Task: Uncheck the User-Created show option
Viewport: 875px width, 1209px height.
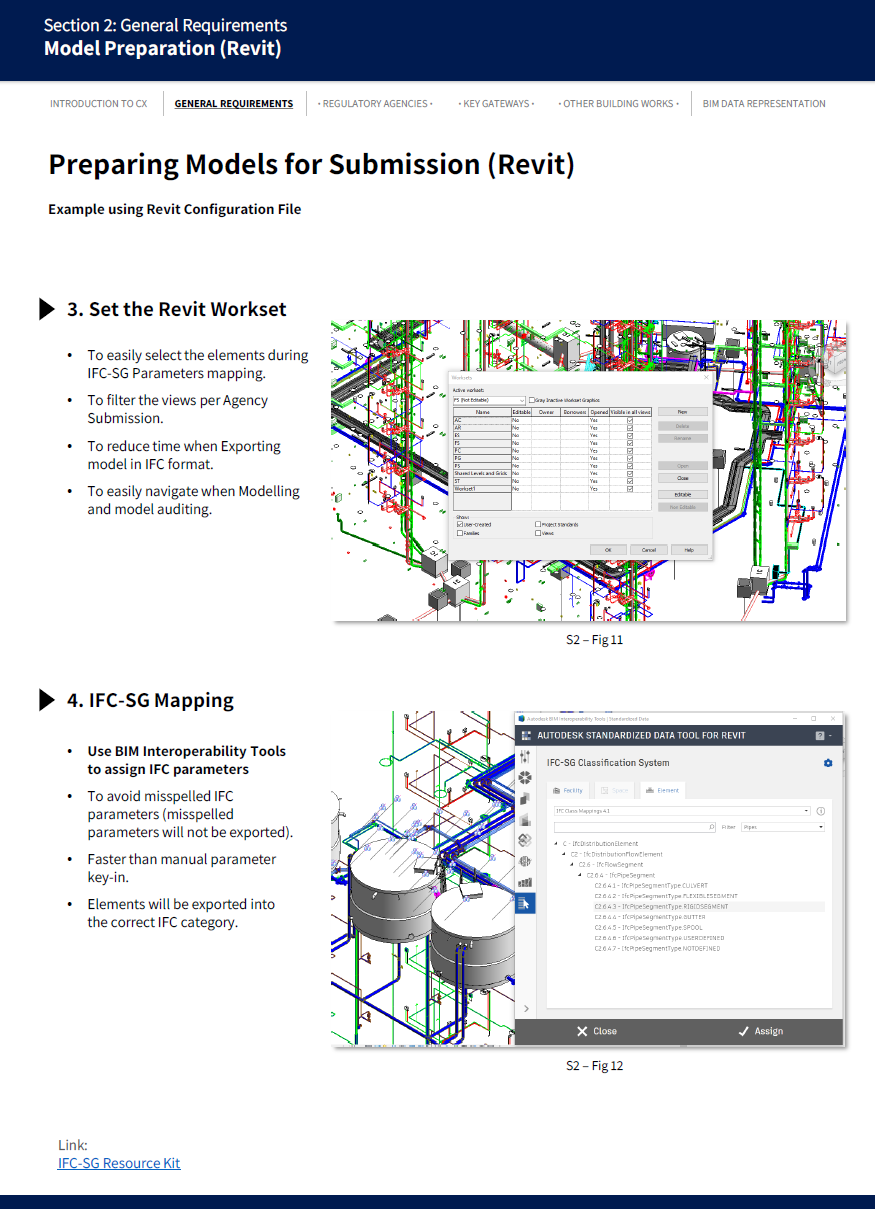Action: pos(460,524)
